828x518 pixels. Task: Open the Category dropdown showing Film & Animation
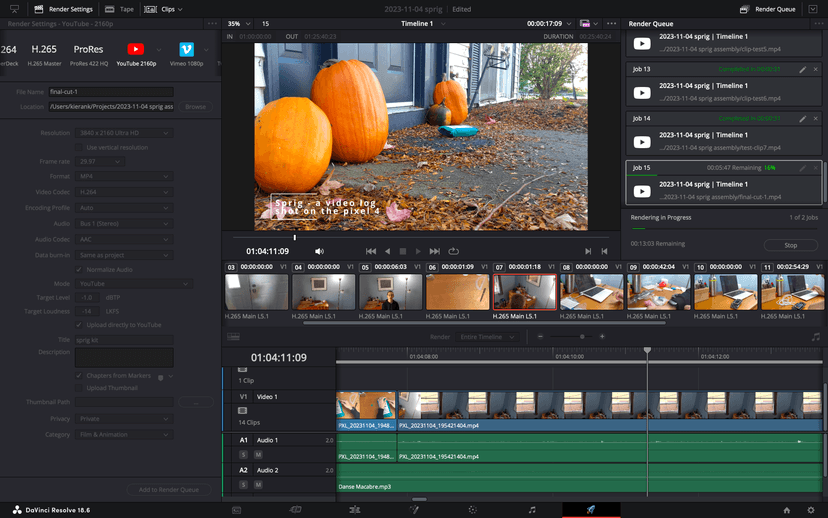tap(125, 435)
